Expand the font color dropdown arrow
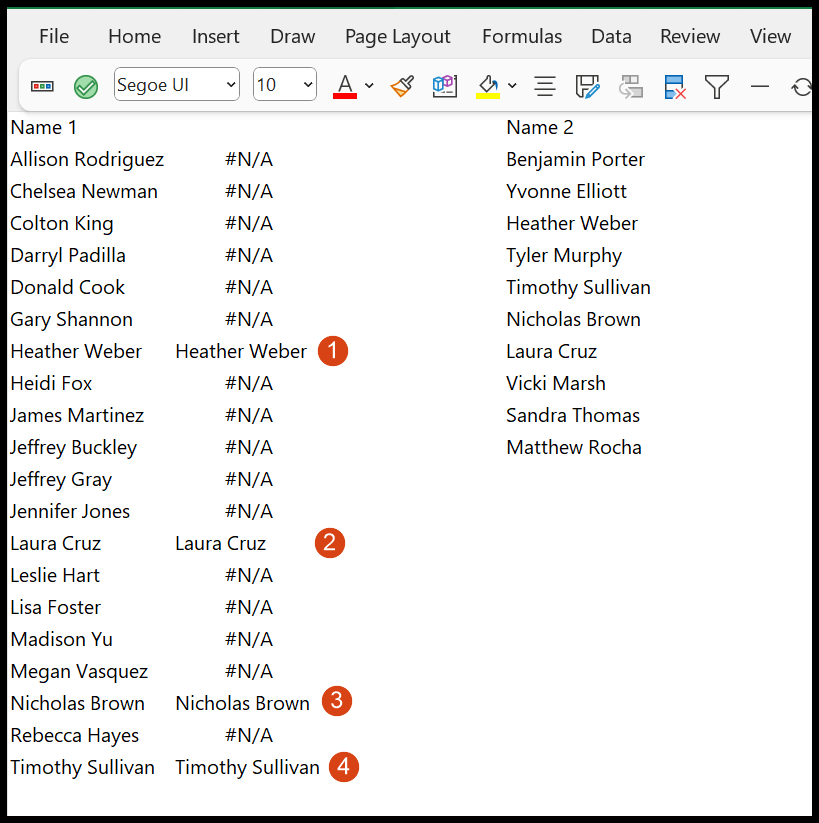This screenshot has height=823, width=819. [369, 86]
